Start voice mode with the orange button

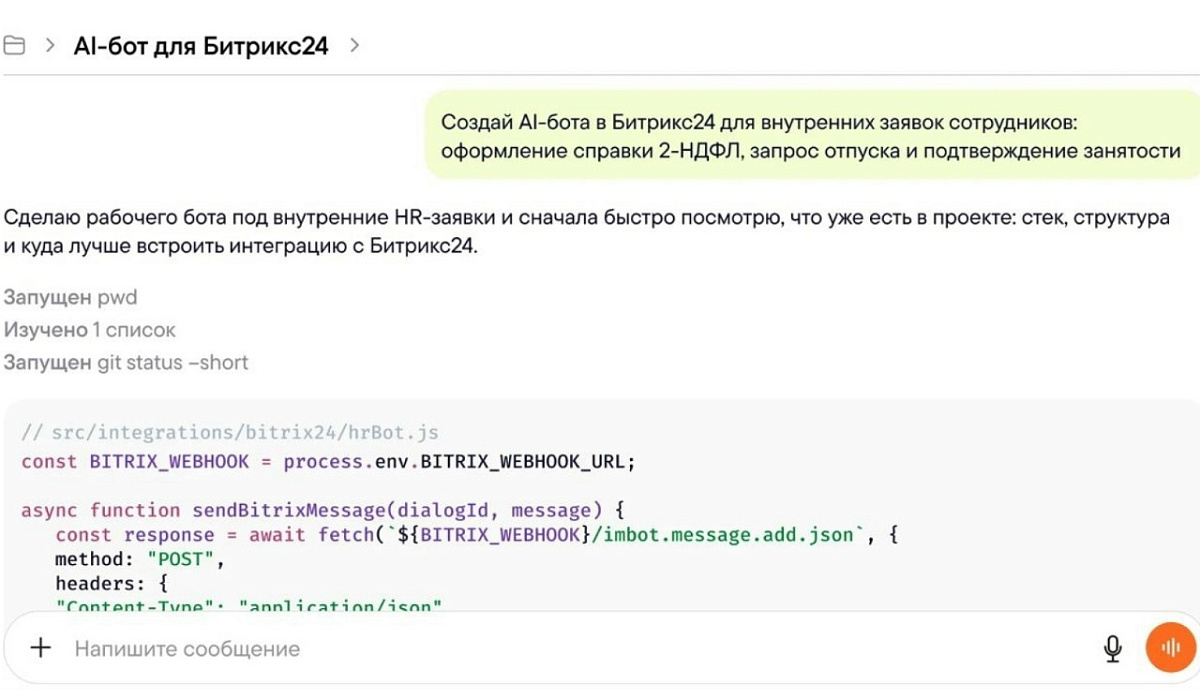pyautogui.click(x=1170, y=648)
